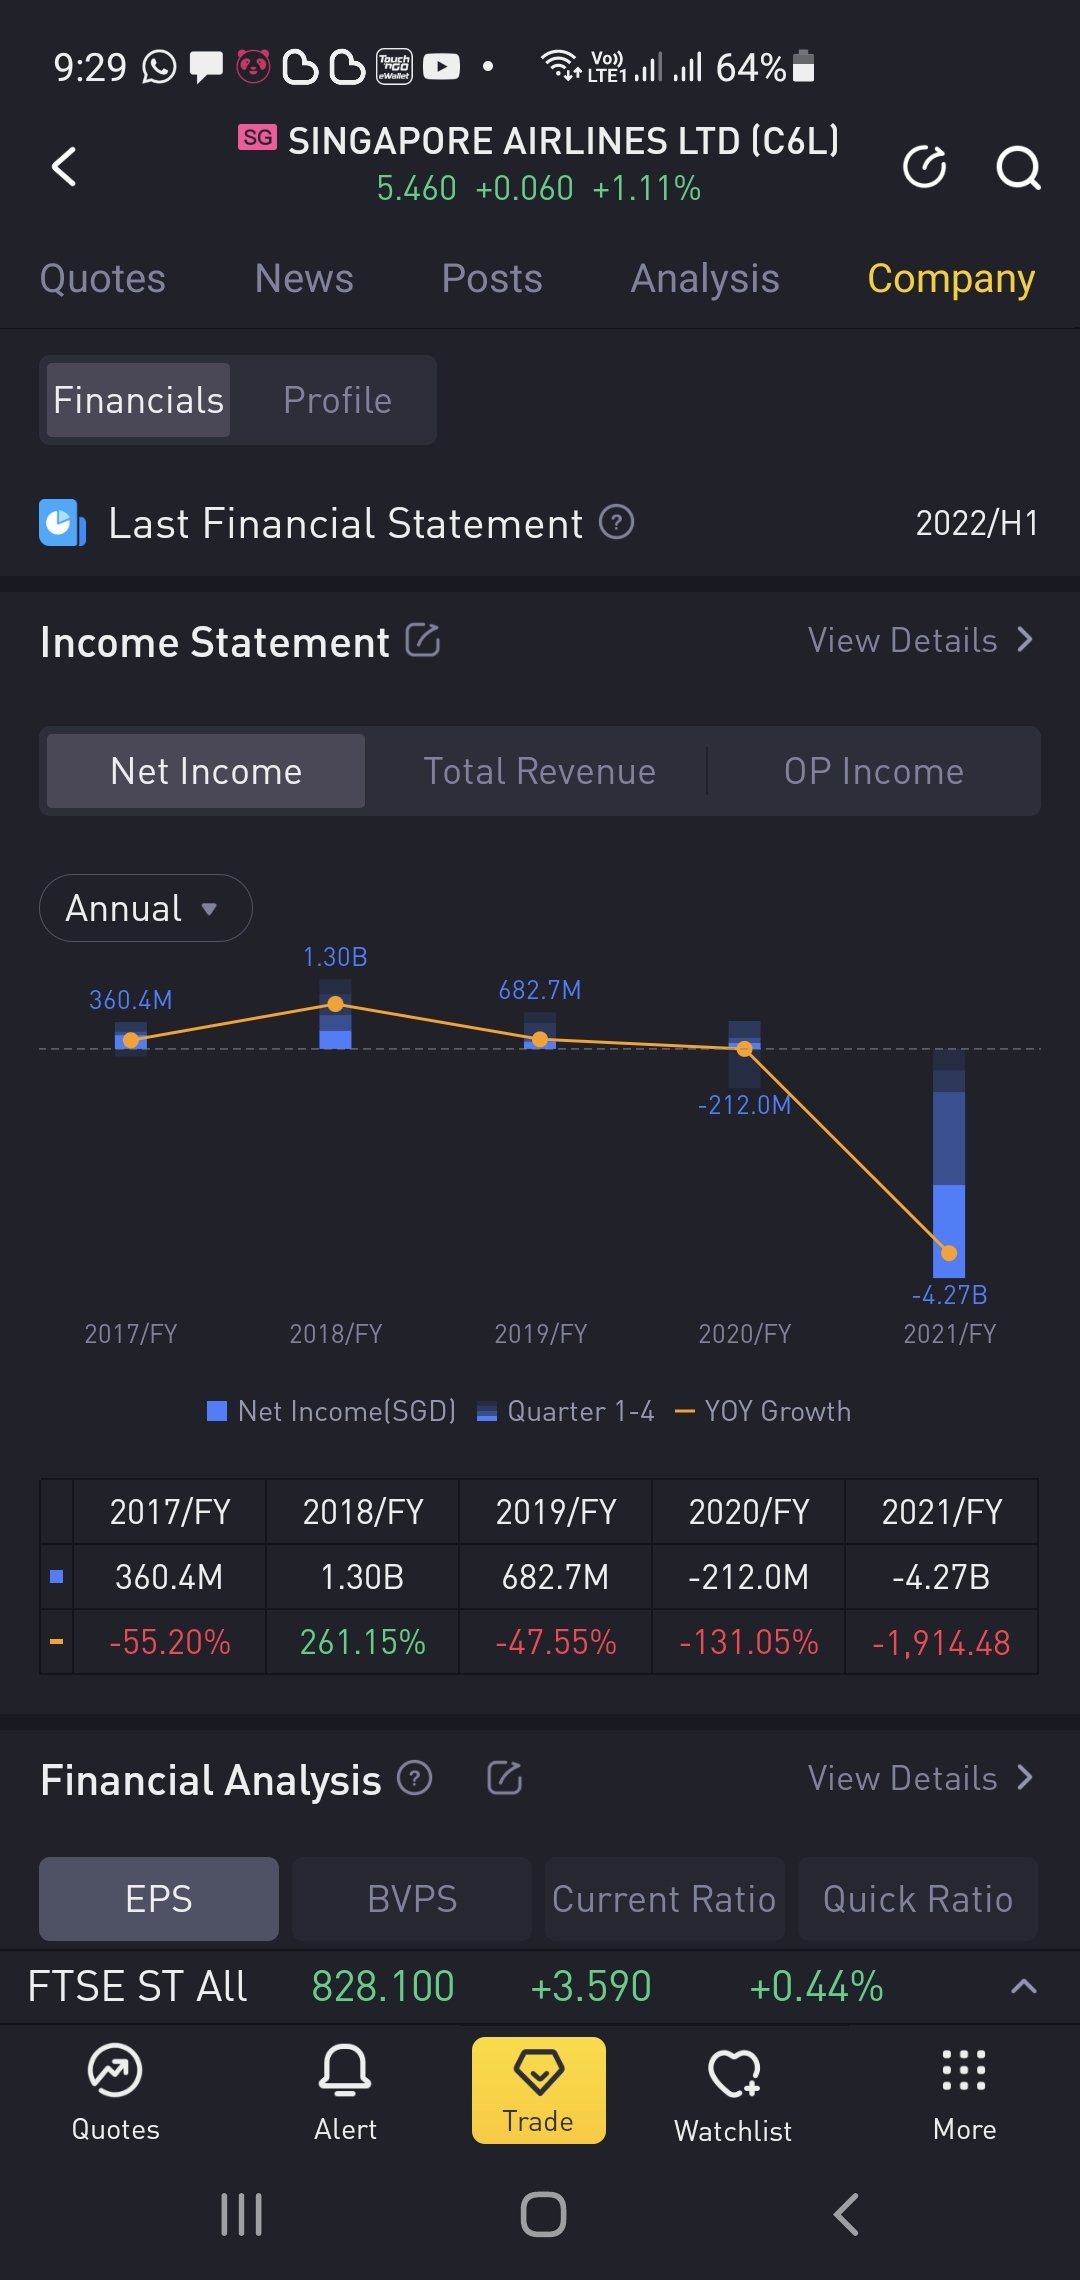Image resolution: width=1080 pixels, height=2280 pixels.
Task: Open the search magnifier icon
Action: click(1018, 167)
